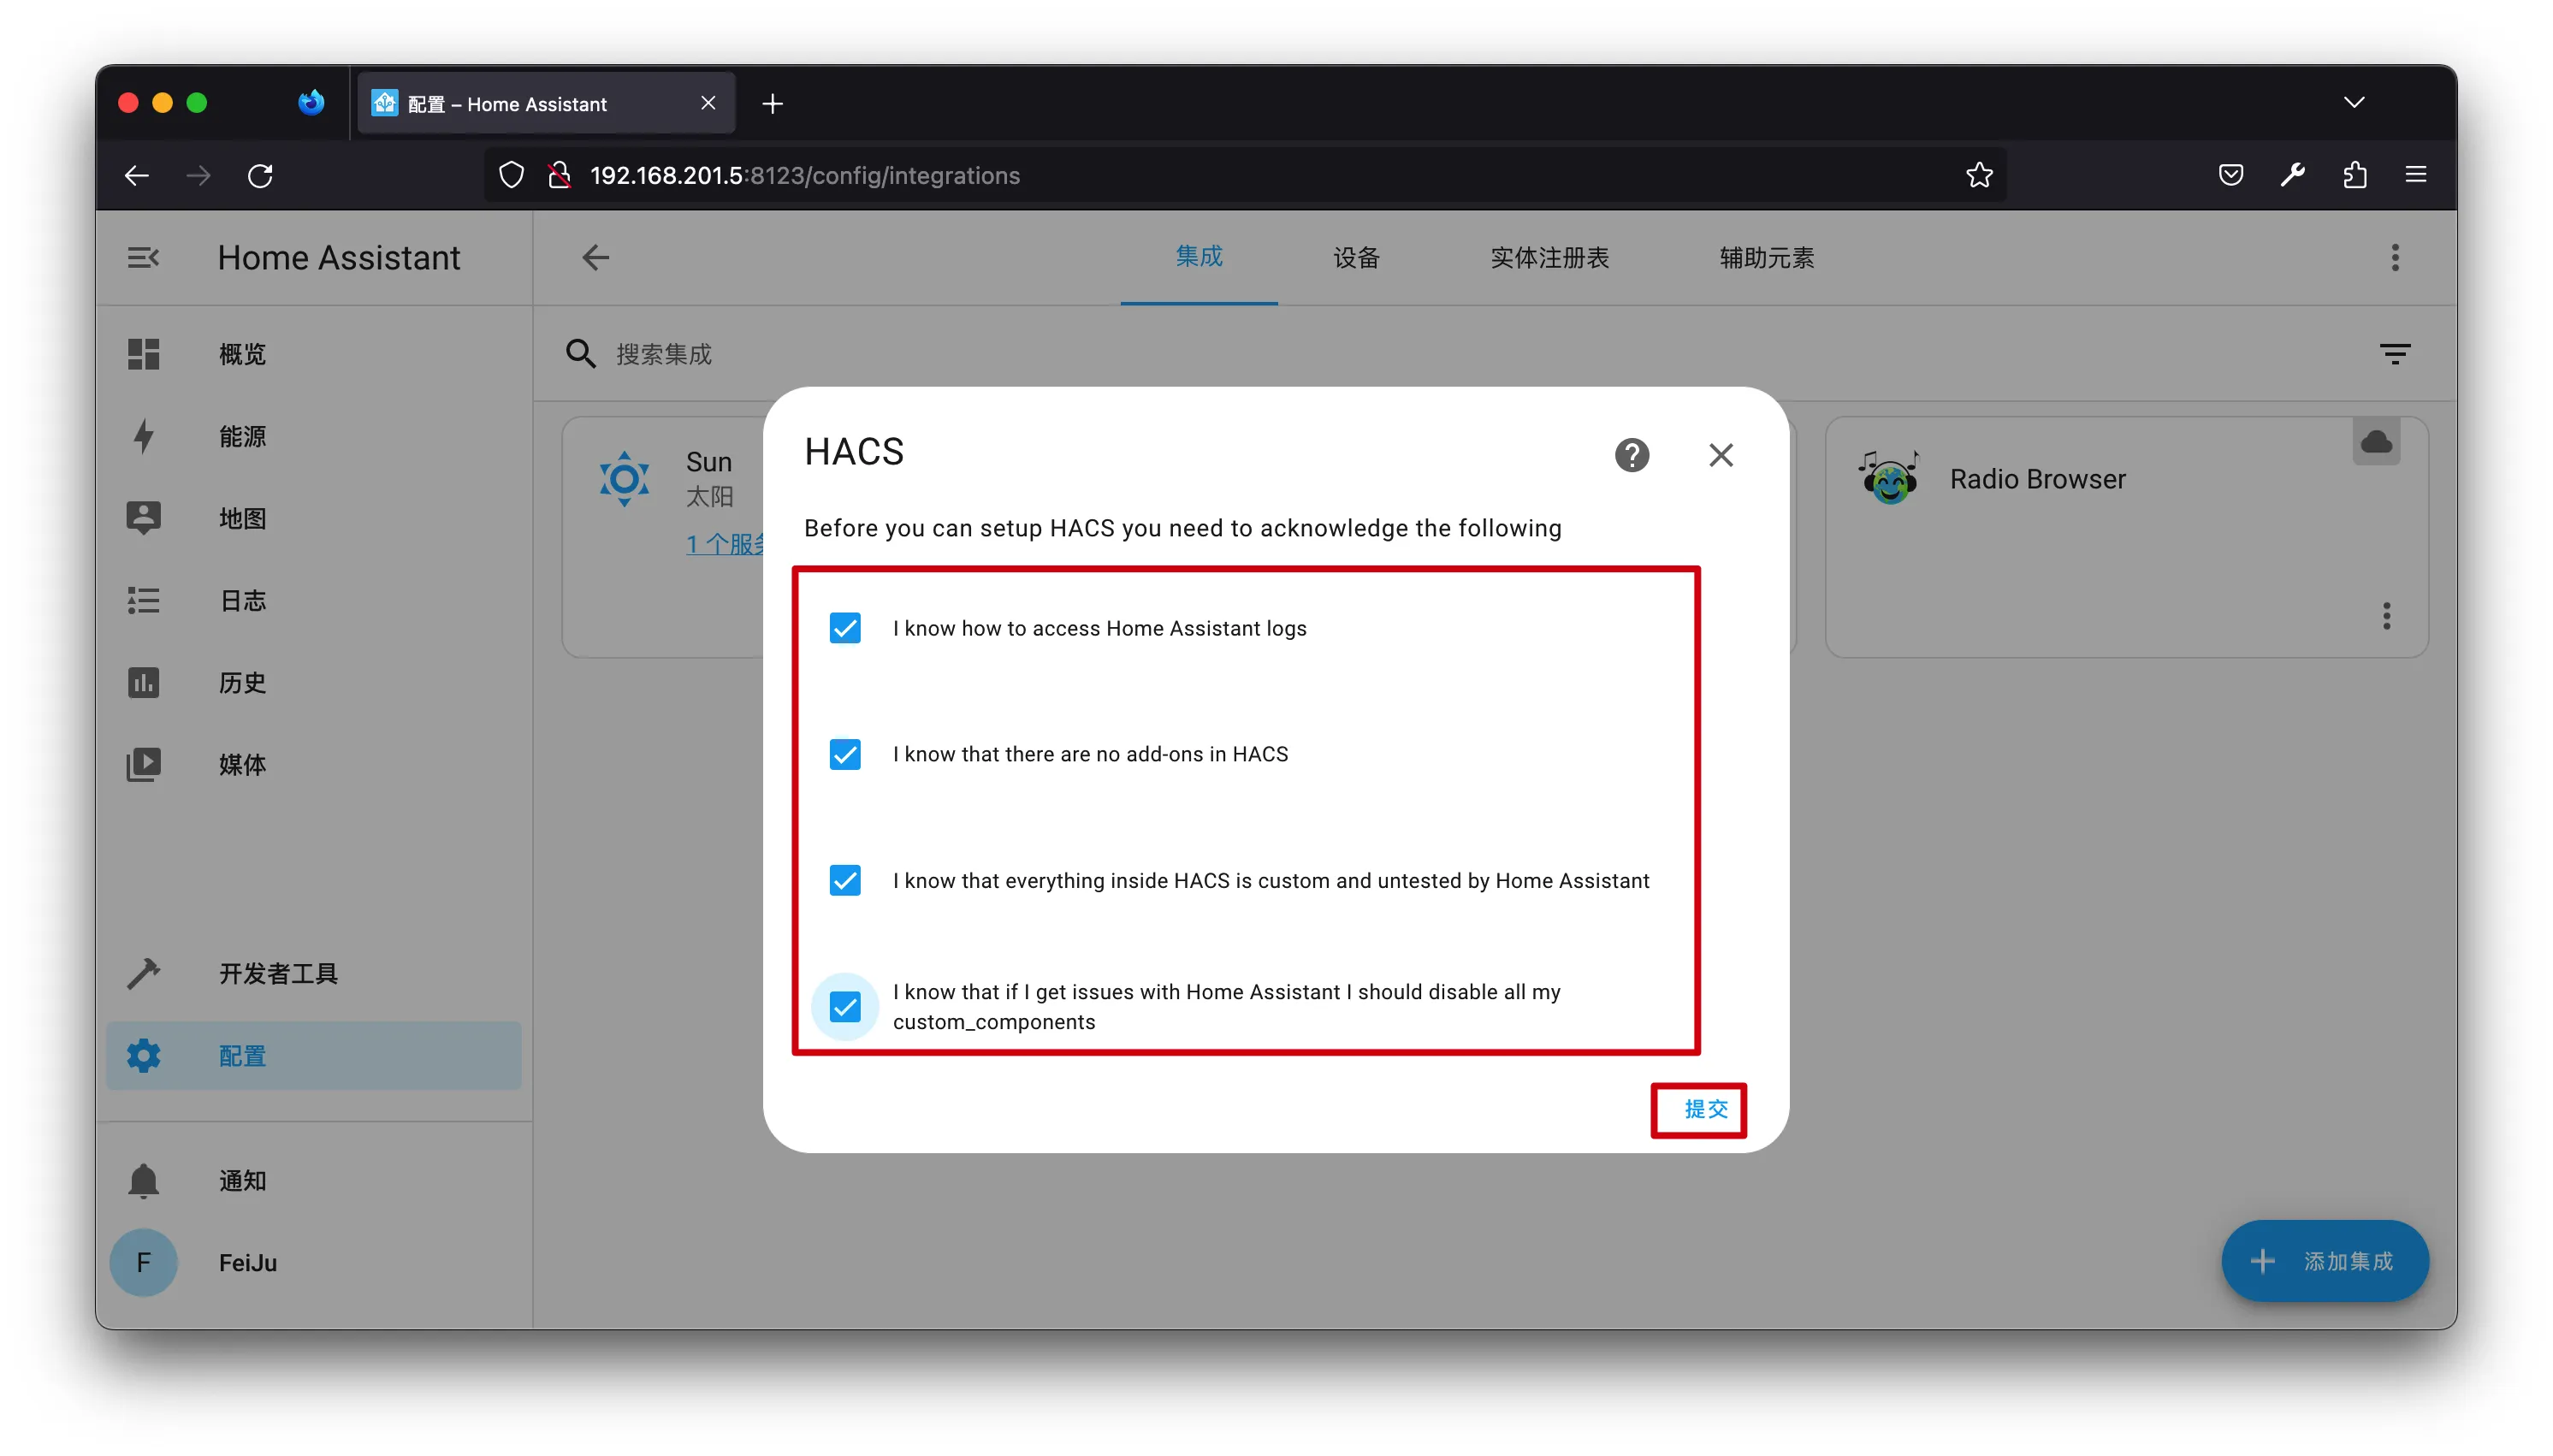The image size is (2553, 1456).
Task: Open 开发者工具 developer tools hammer icon
Action: [144, 973]
